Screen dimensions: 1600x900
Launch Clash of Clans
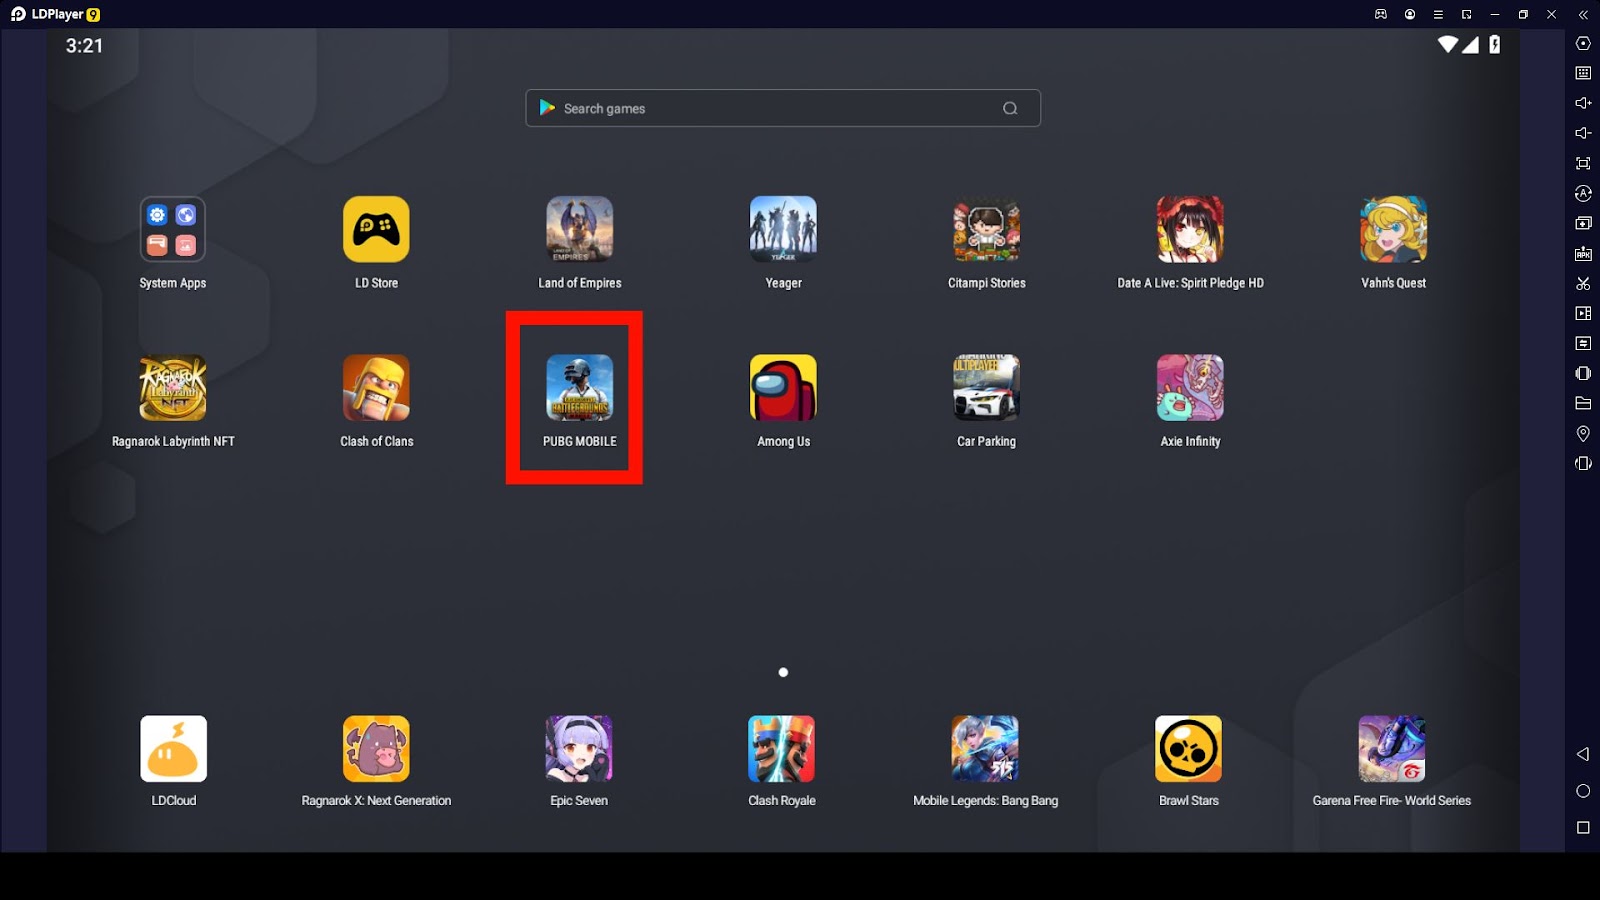[376, 388]
